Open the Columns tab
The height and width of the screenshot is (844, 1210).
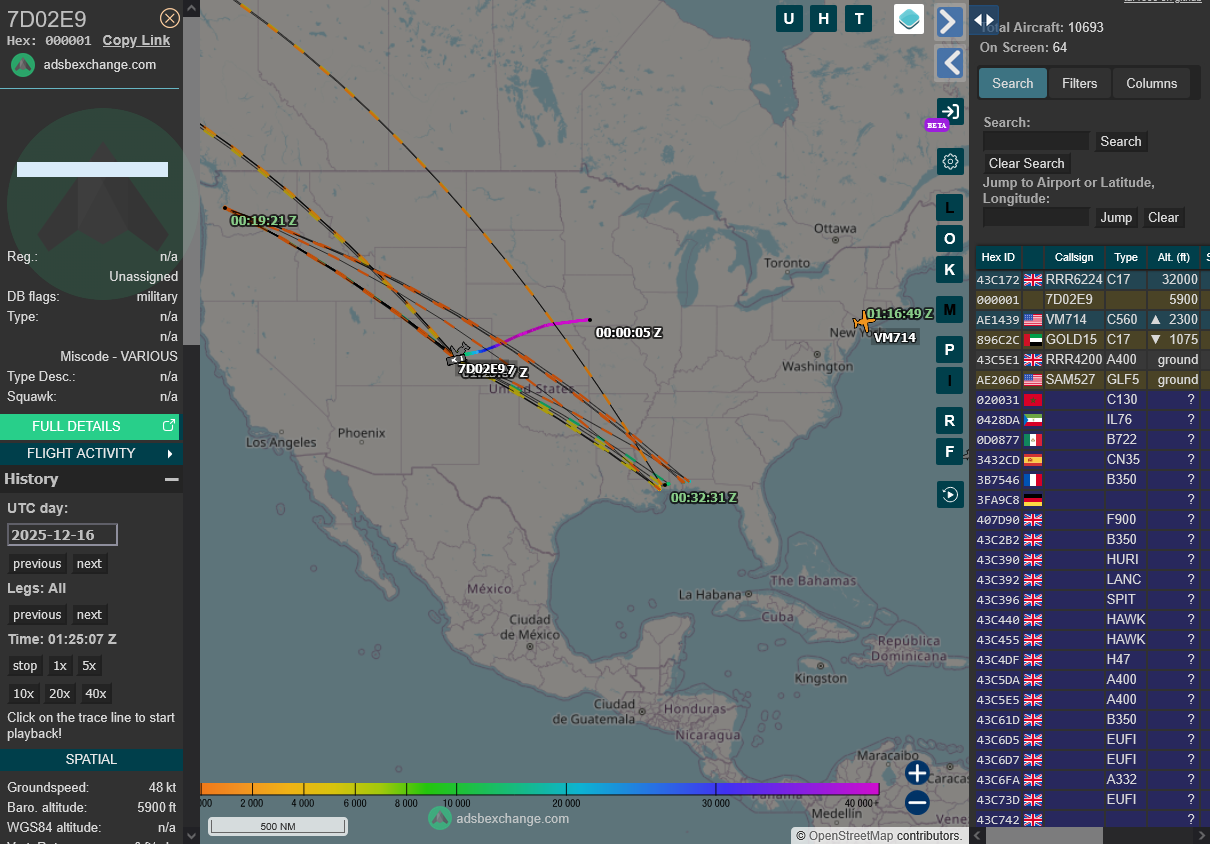point(1151,83)
